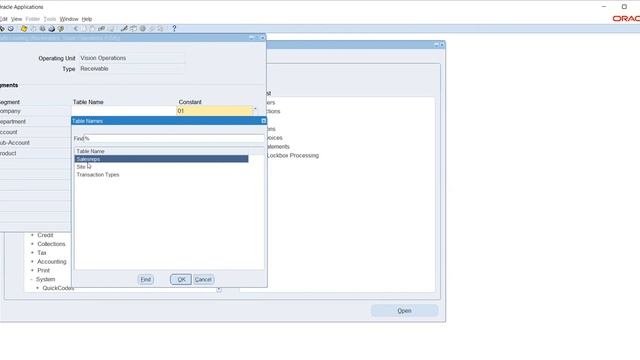Viewport: 640px width, 360px height.
Task: Collapse the System navigator node
Action: coord(31,280)
